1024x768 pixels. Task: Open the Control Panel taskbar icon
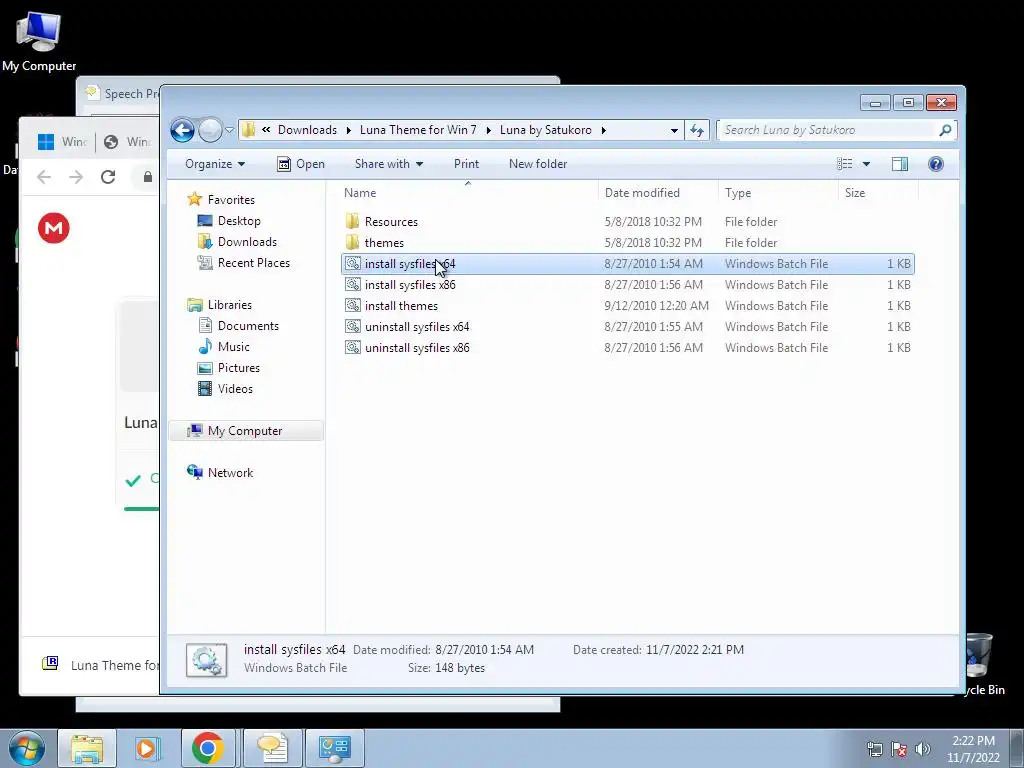point(334,748)
